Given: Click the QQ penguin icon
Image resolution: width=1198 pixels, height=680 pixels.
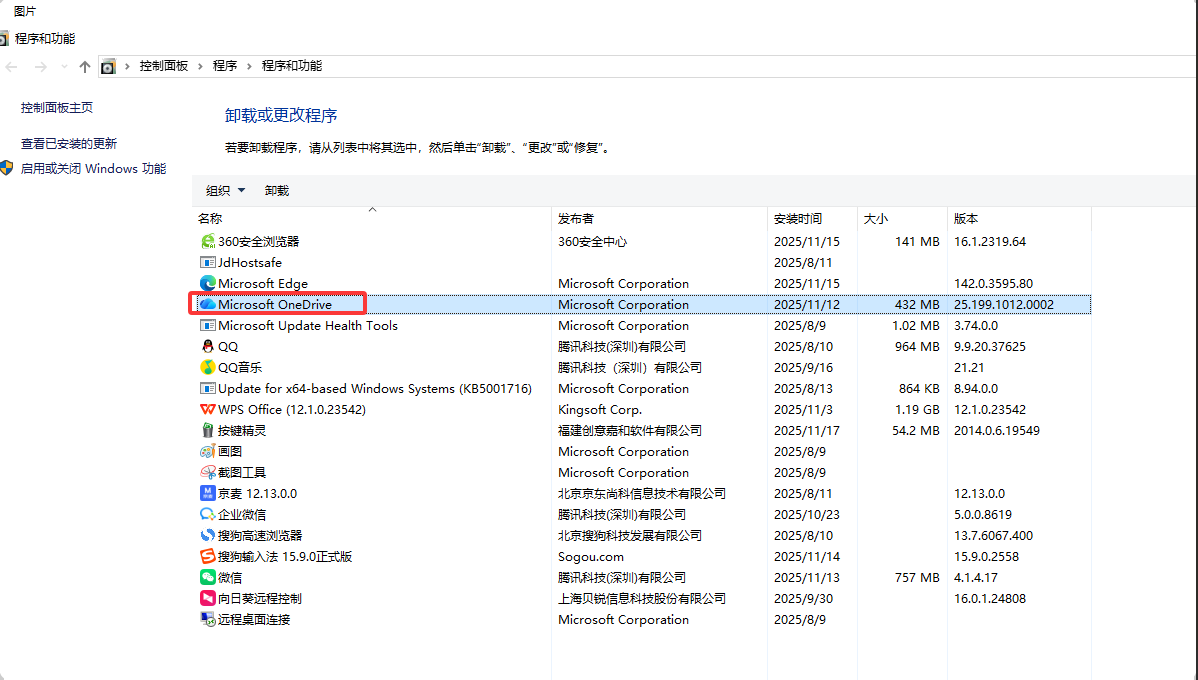Looking at the screenshot, I should tap(208, 346).
